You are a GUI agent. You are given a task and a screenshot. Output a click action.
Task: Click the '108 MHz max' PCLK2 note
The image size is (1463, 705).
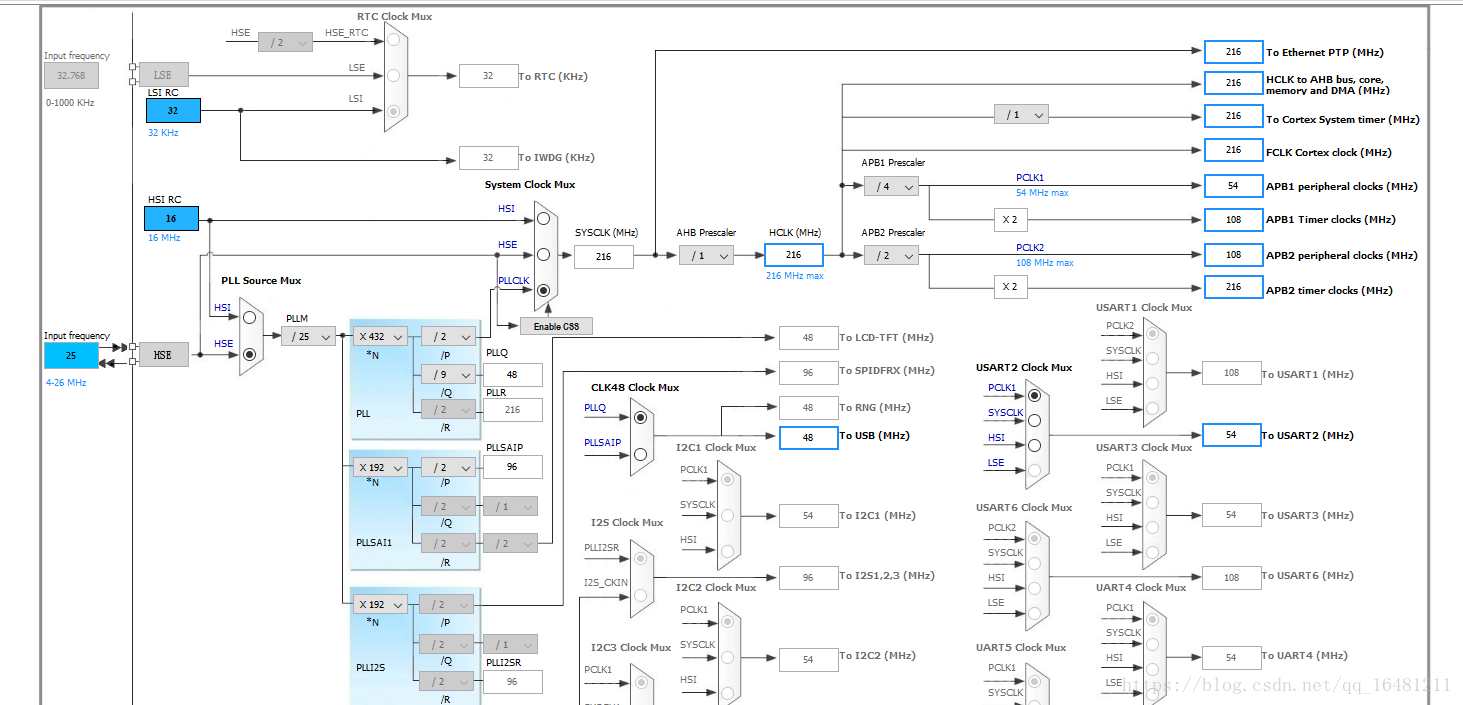pos(1045,262)
